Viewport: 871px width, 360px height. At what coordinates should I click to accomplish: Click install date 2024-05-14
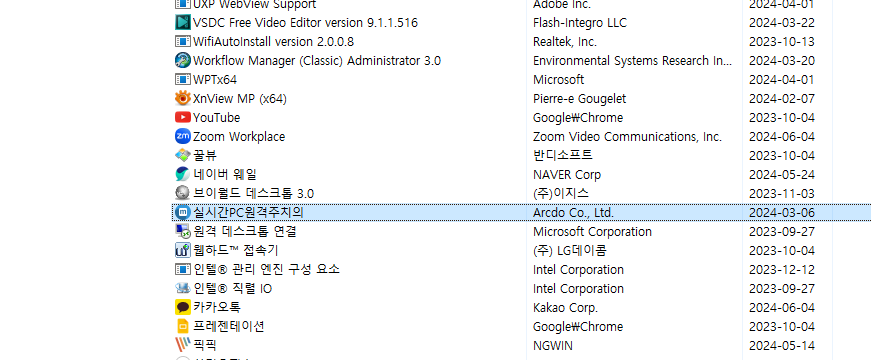click(x=782, y=346)
